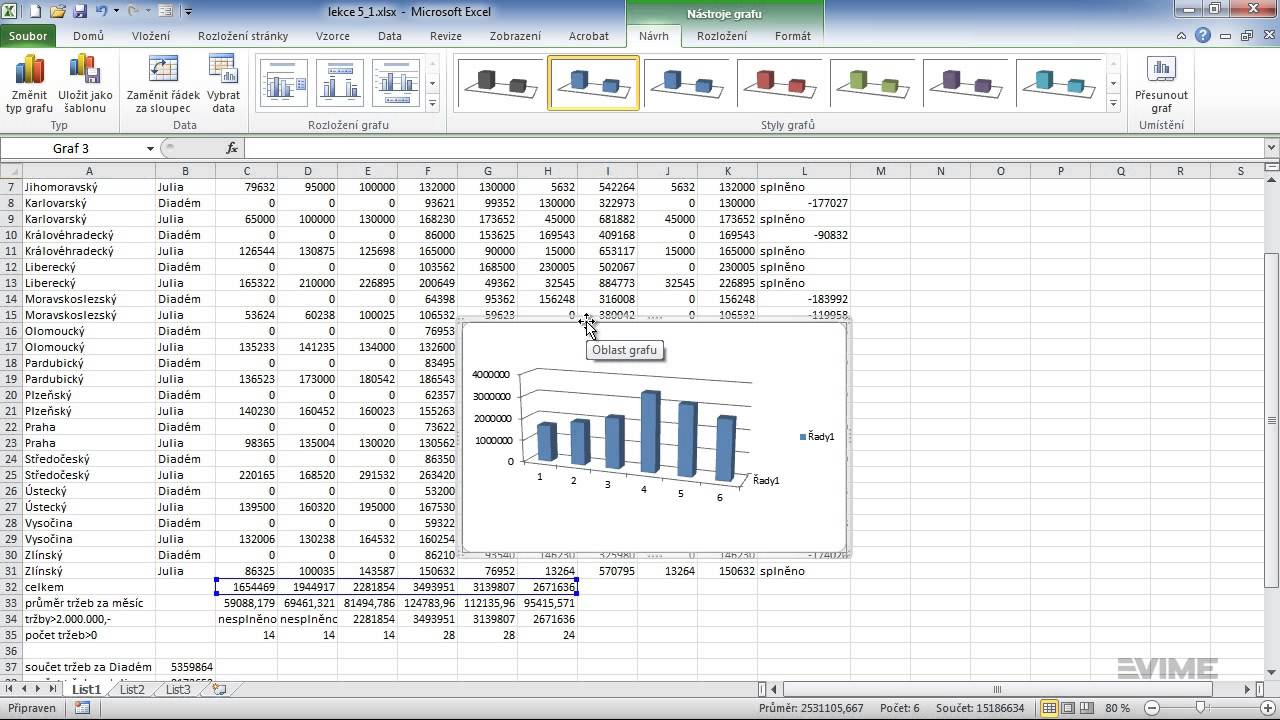
Task: Click the formula bar input
Action: (x=755, y=148)
